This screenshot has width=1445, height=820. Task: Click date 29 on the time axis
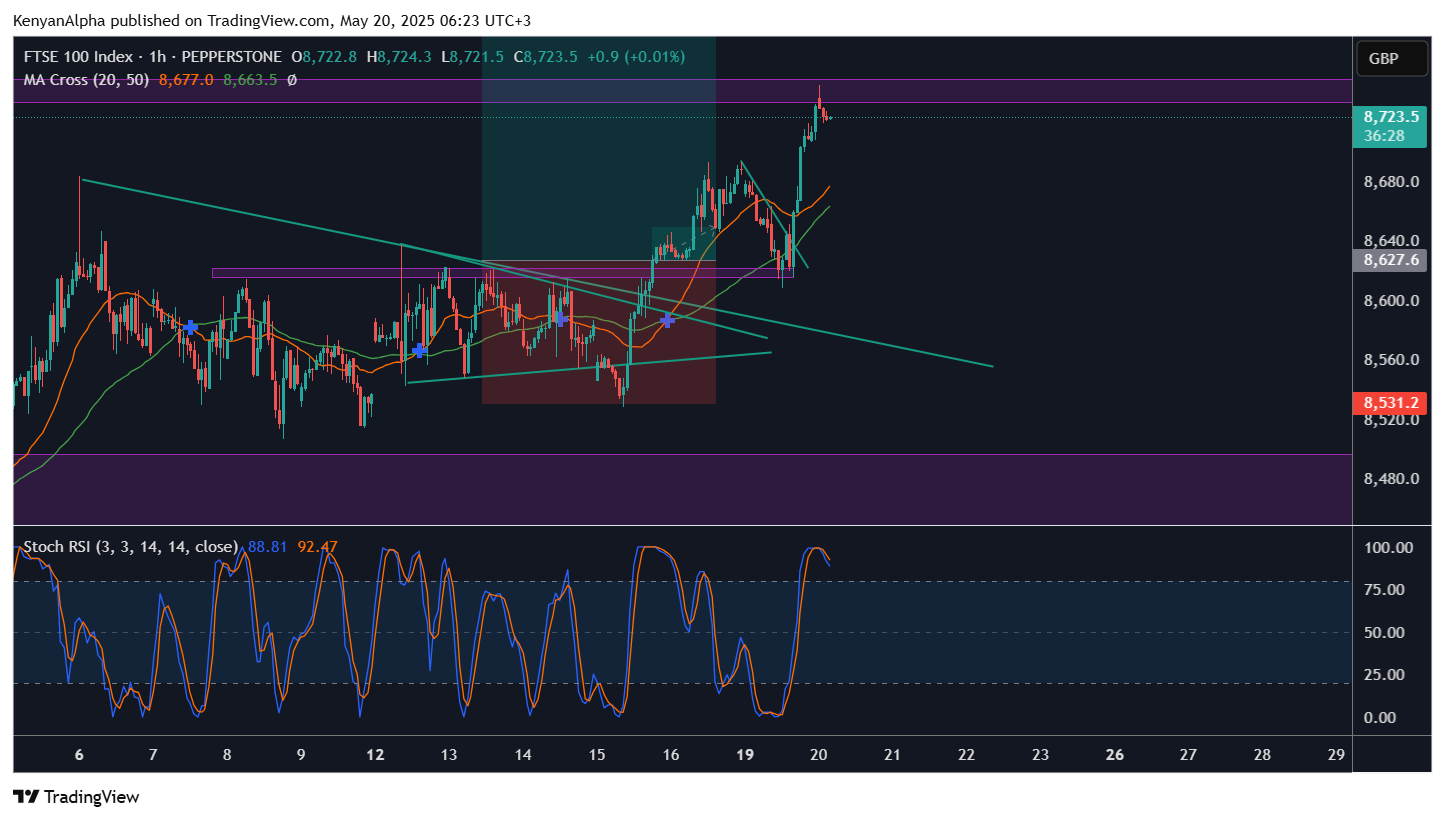(1337, 754)
